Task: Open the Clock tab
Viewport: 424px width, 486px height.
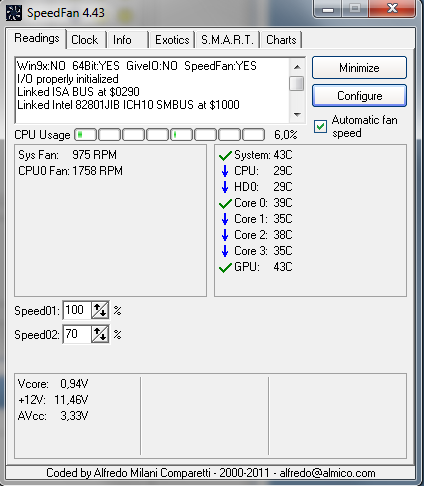Action: click(x=85, y=40)
